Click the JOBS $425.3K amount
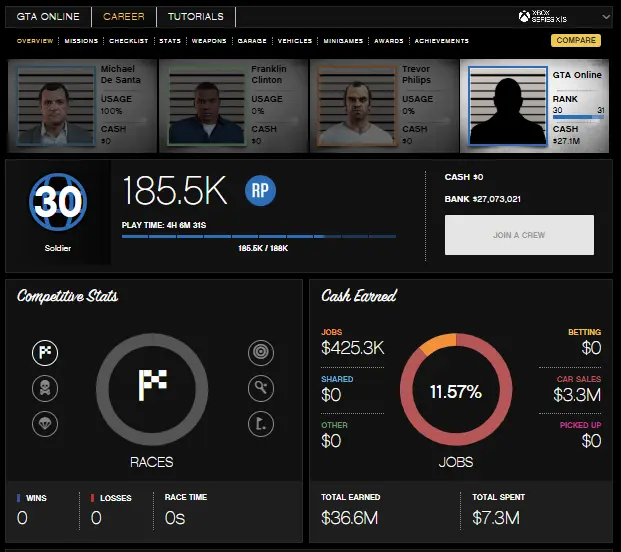The image size is (621, 552). point(352,348)
